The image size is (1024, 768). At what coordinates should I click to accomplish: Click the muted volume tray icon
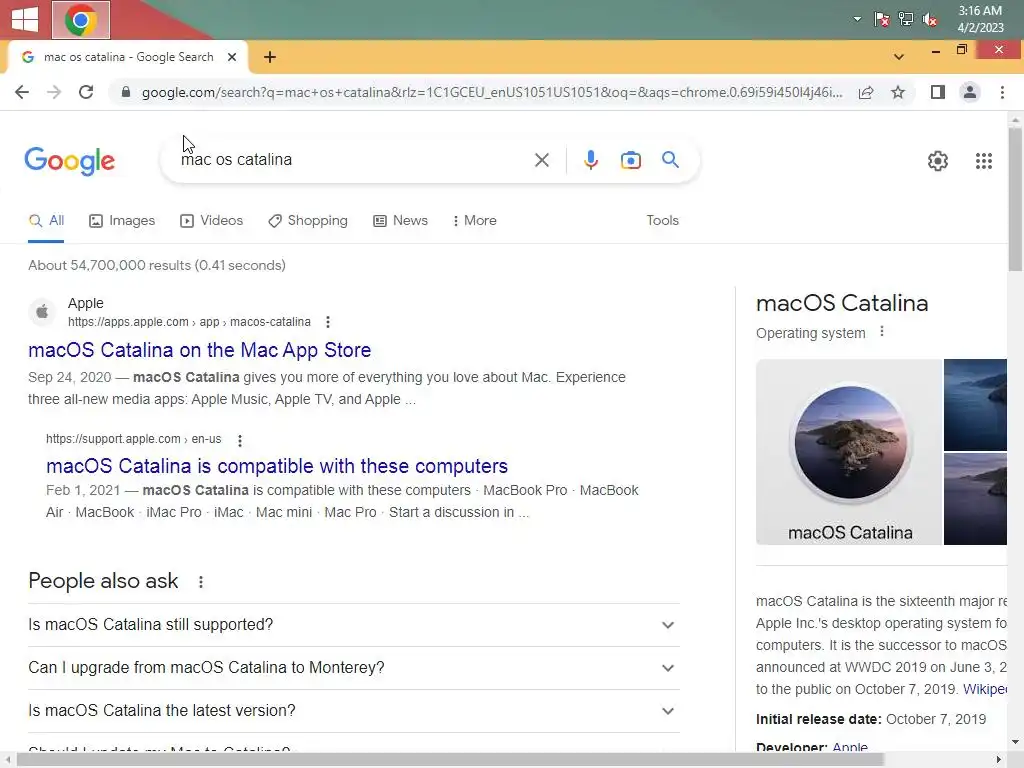pyautogui.click(x=930, y=20)
